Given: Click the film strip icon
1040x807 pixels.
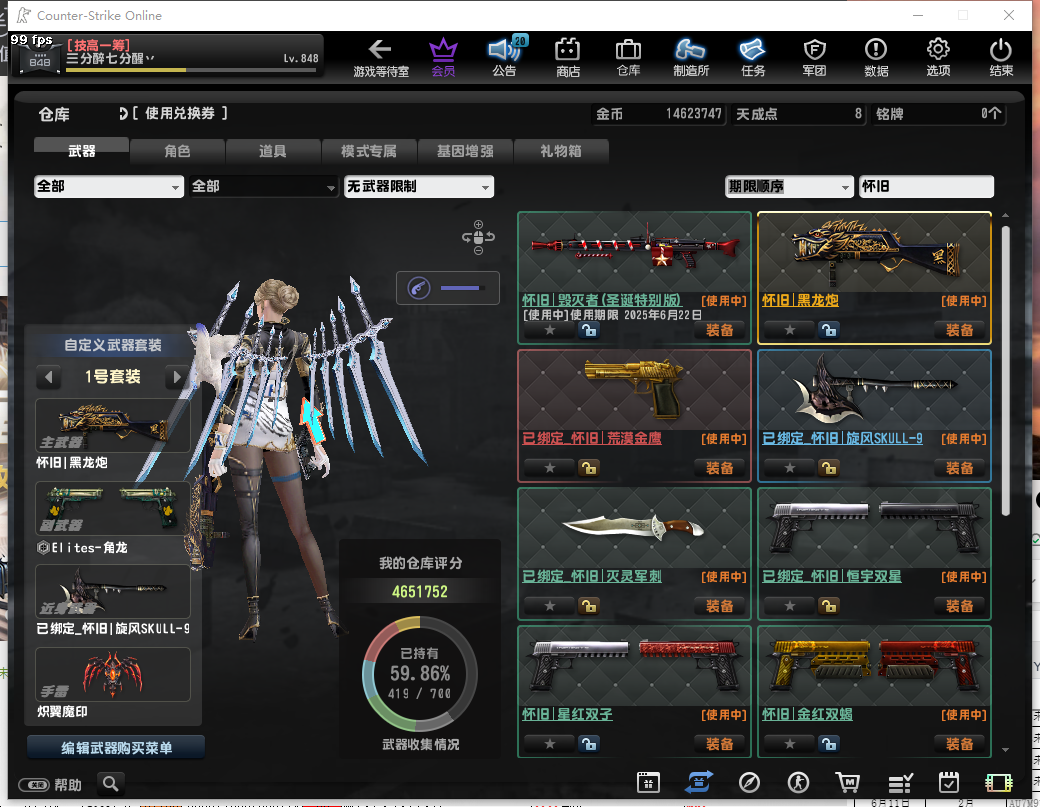Looking at the screenshot, I should coord(998,783).
